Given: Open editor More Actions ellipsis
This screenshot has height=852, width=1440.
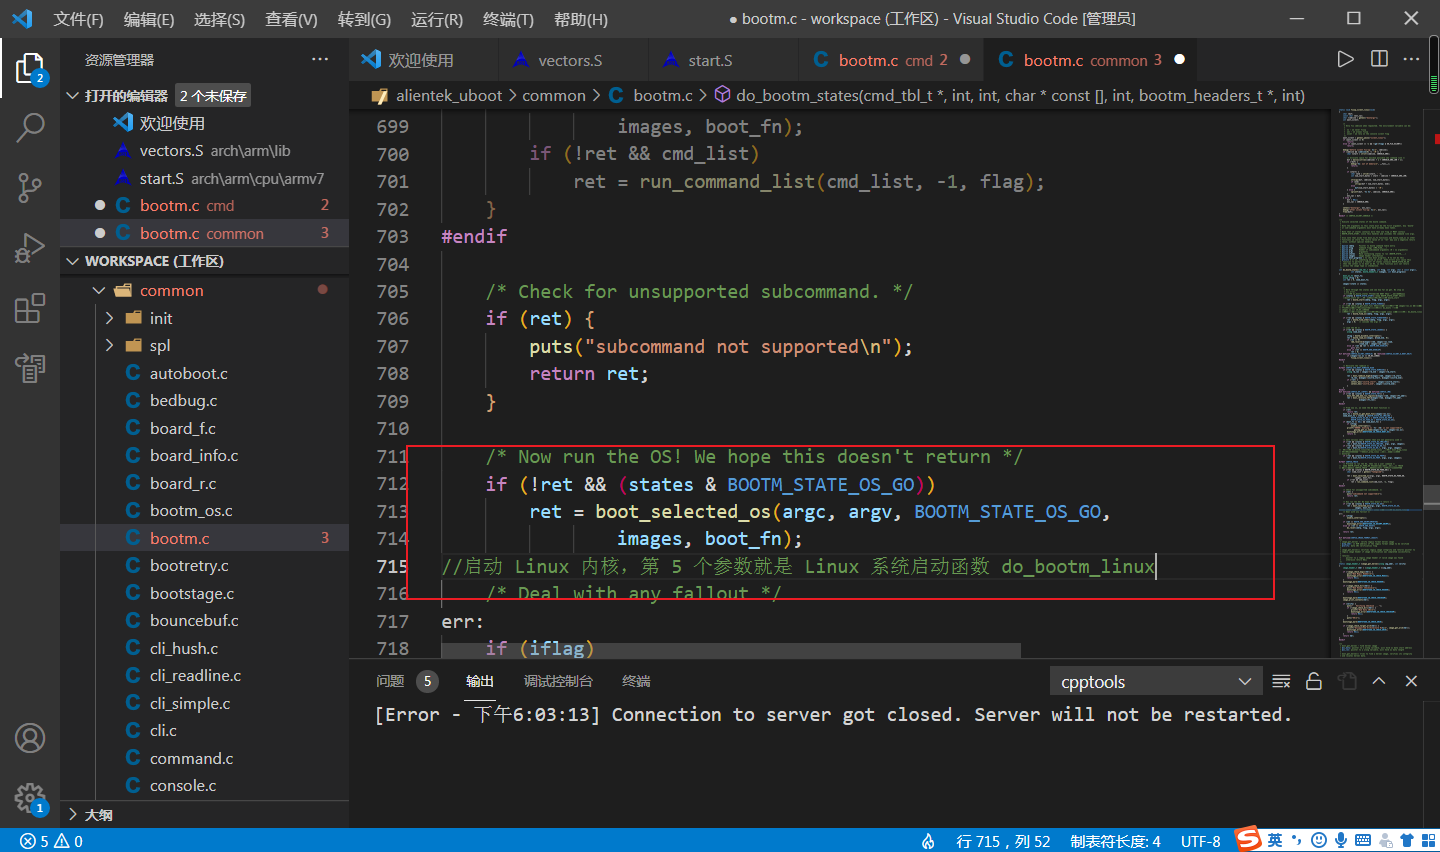Looking at the screenshot, I should tap(1411, 59).
